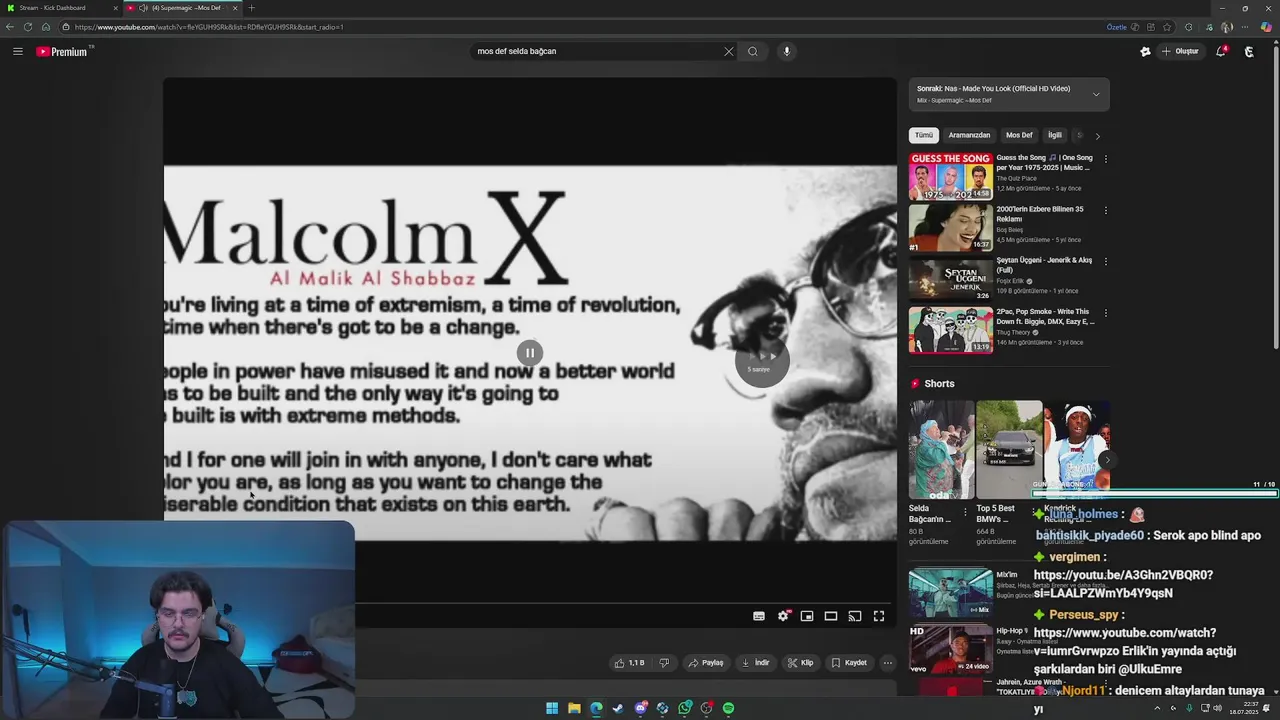
Task: Reload the current page
Action: [x=28, y=27]
